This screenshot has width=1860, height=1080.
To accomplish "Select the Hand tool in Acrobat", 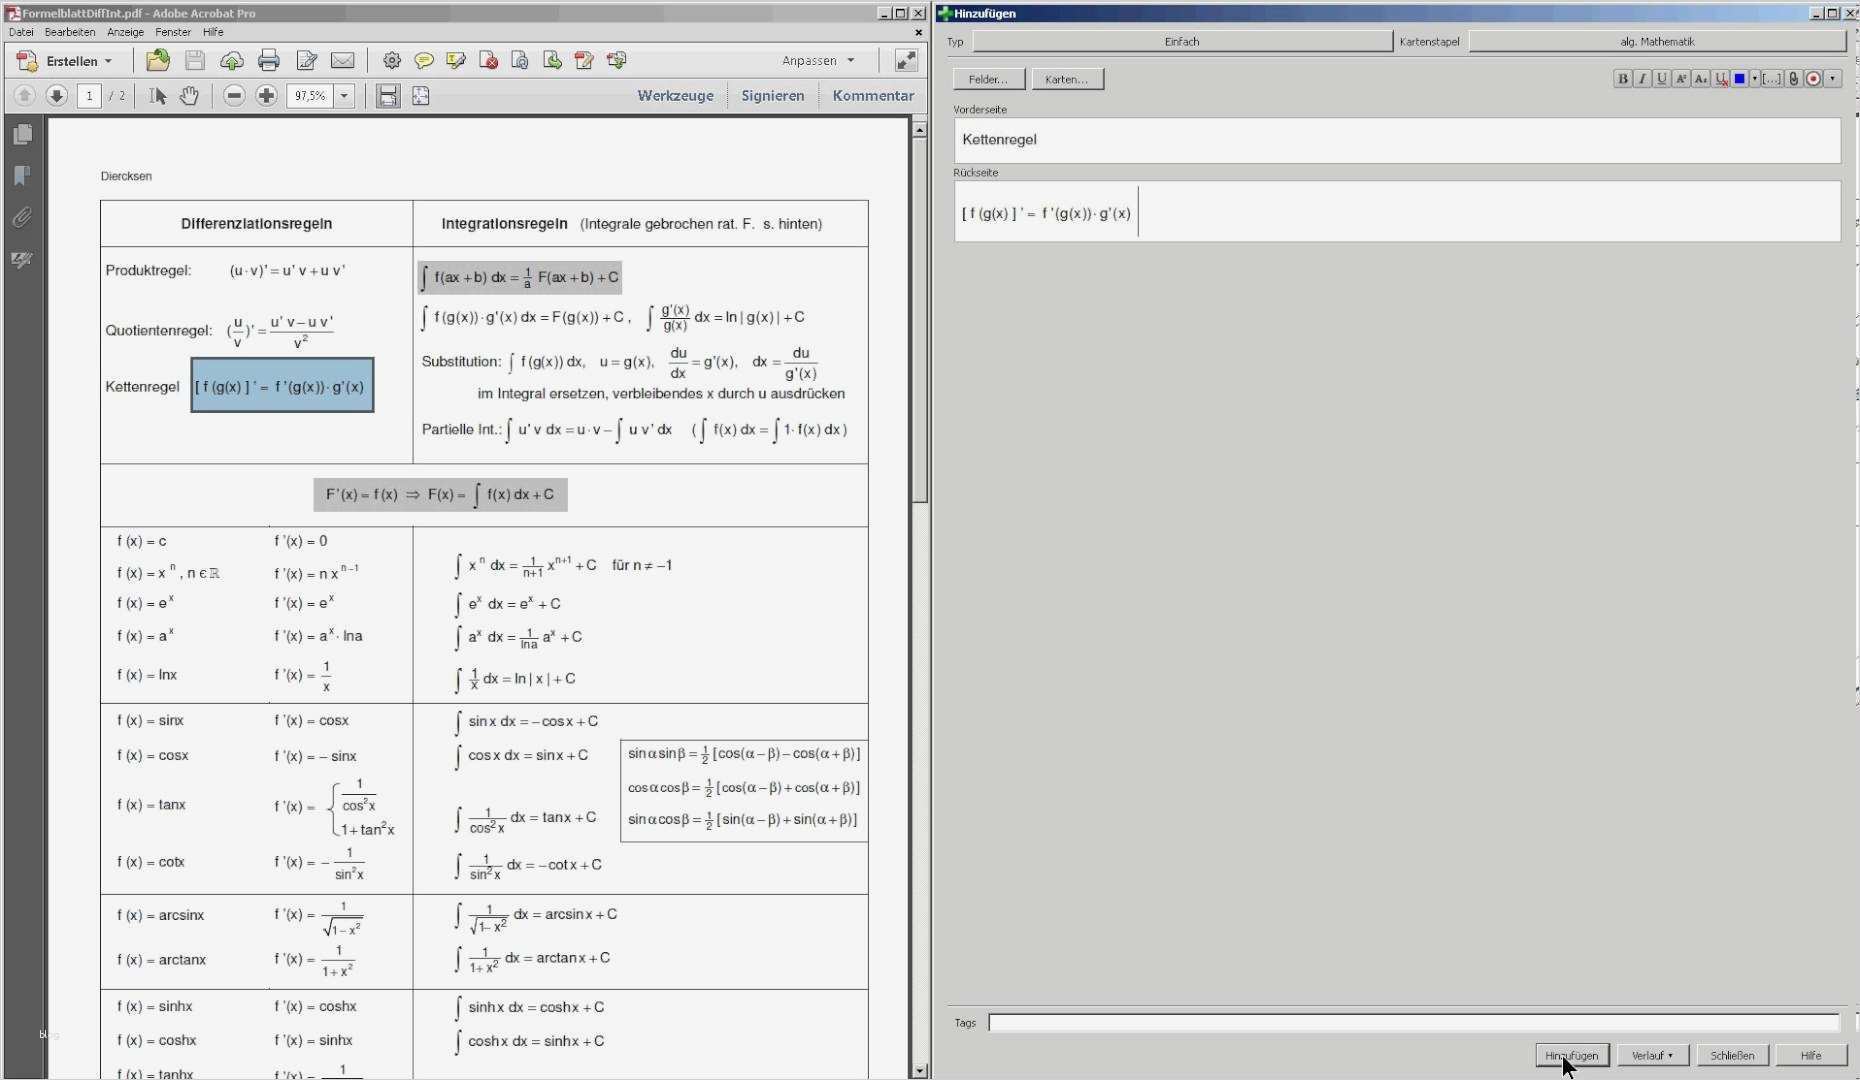I will click(x=190, y=96).
